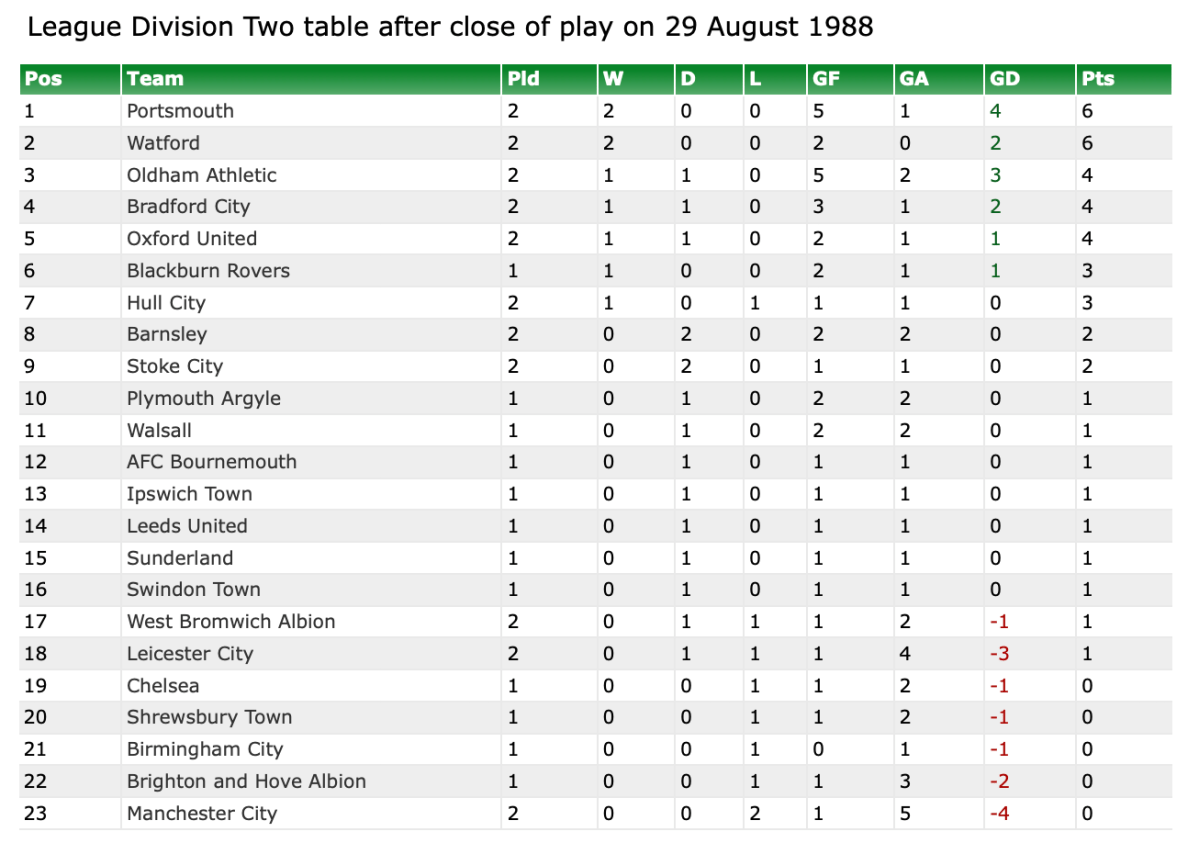
Task: Click Manchester City team name
Action: [x=201, y=814]
